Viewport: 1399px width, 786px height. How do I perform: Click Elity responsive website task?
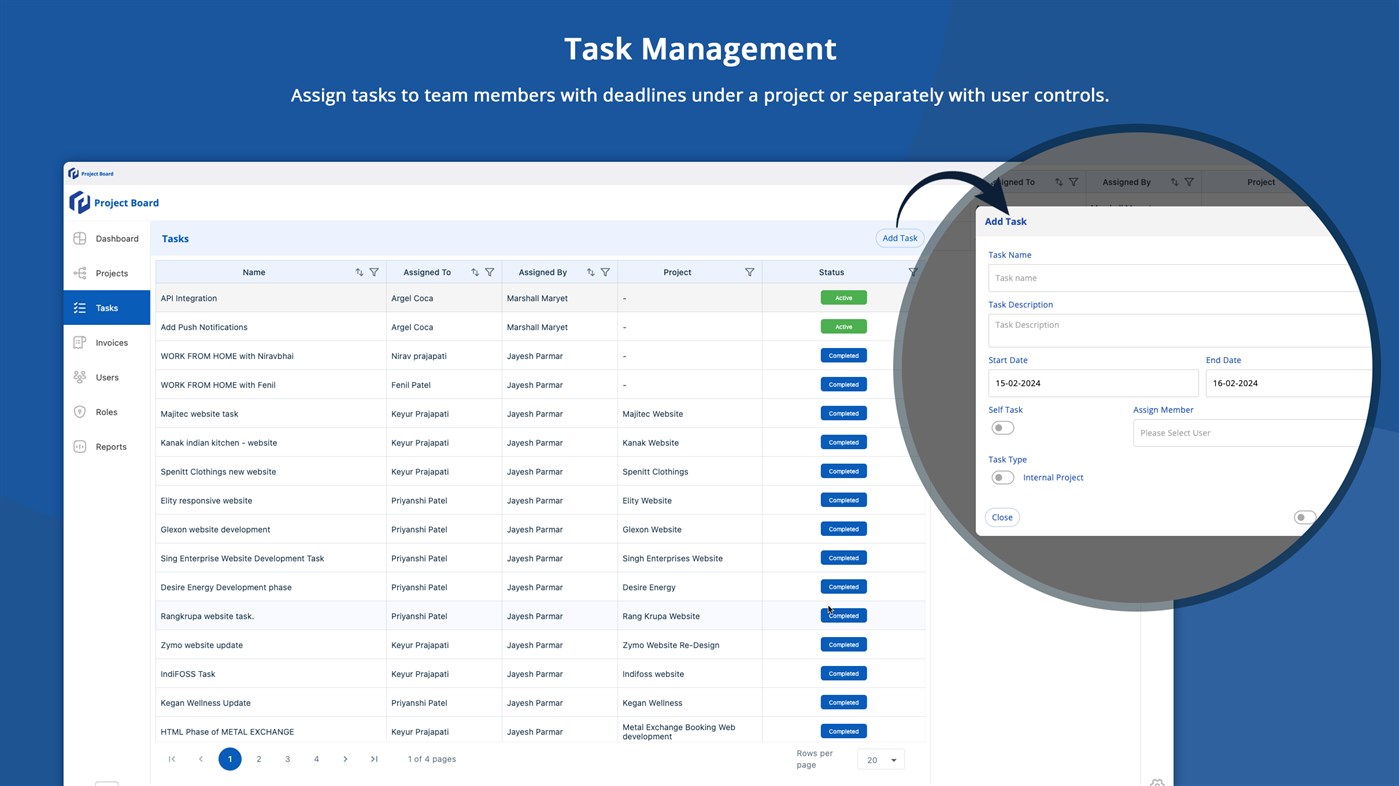(x=206, y=501)
